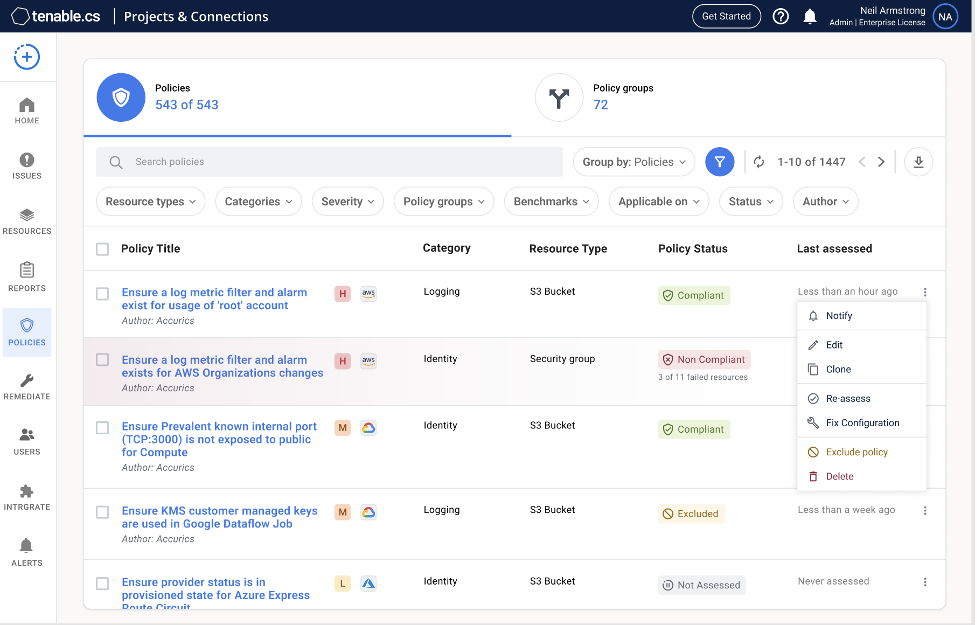Click the Get Started button
Viewport: 977px width, 625px height.
point(726,16)
